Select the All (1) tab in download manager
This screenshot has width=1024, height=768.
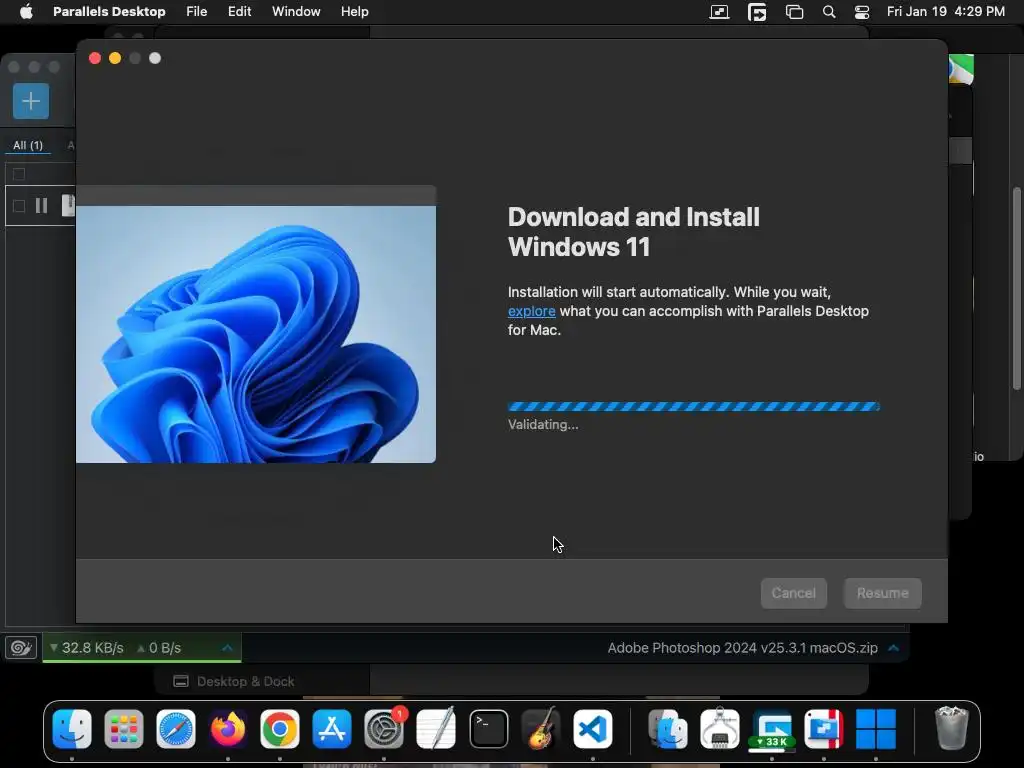coord(28,145)
